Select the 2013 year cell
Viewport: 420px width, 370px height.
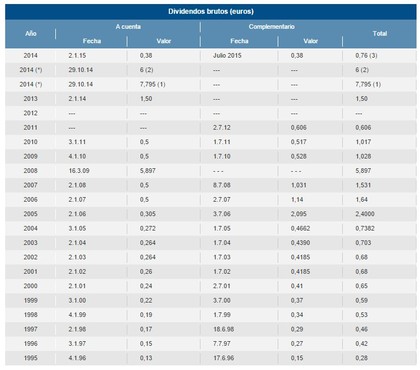pyautogui.click(x=31, y=99)
